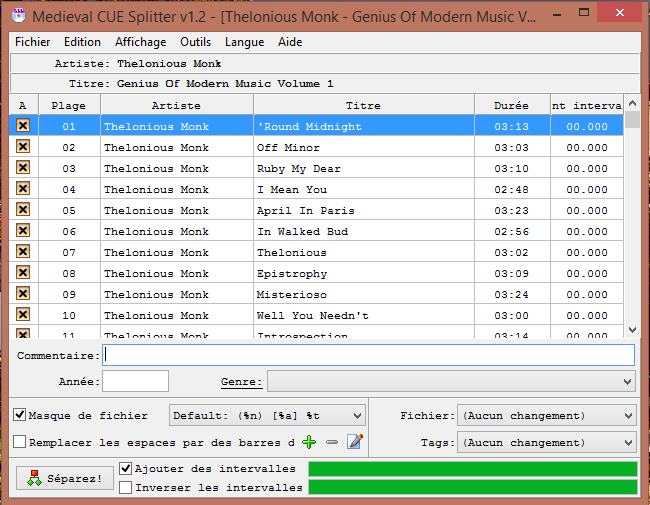Image resolution: width=650 pixels, height=505 pixels.
Task: Uncheck track 08 Epistrophy checkbox
Action: [23, 272]
